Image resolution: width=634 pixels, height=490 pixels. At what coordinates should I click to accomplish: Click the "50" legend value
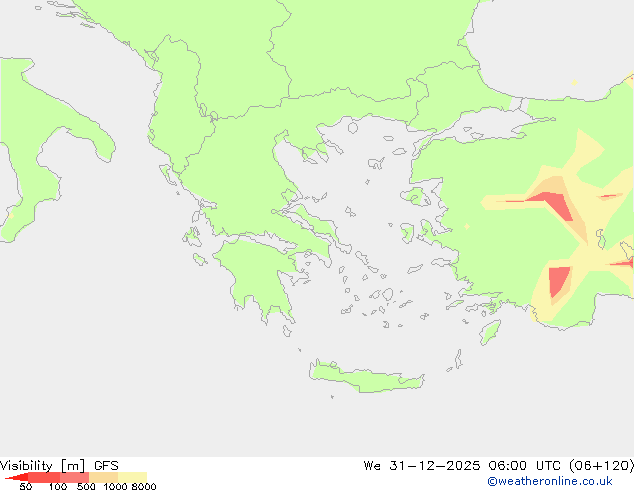[x=25, y=486]
